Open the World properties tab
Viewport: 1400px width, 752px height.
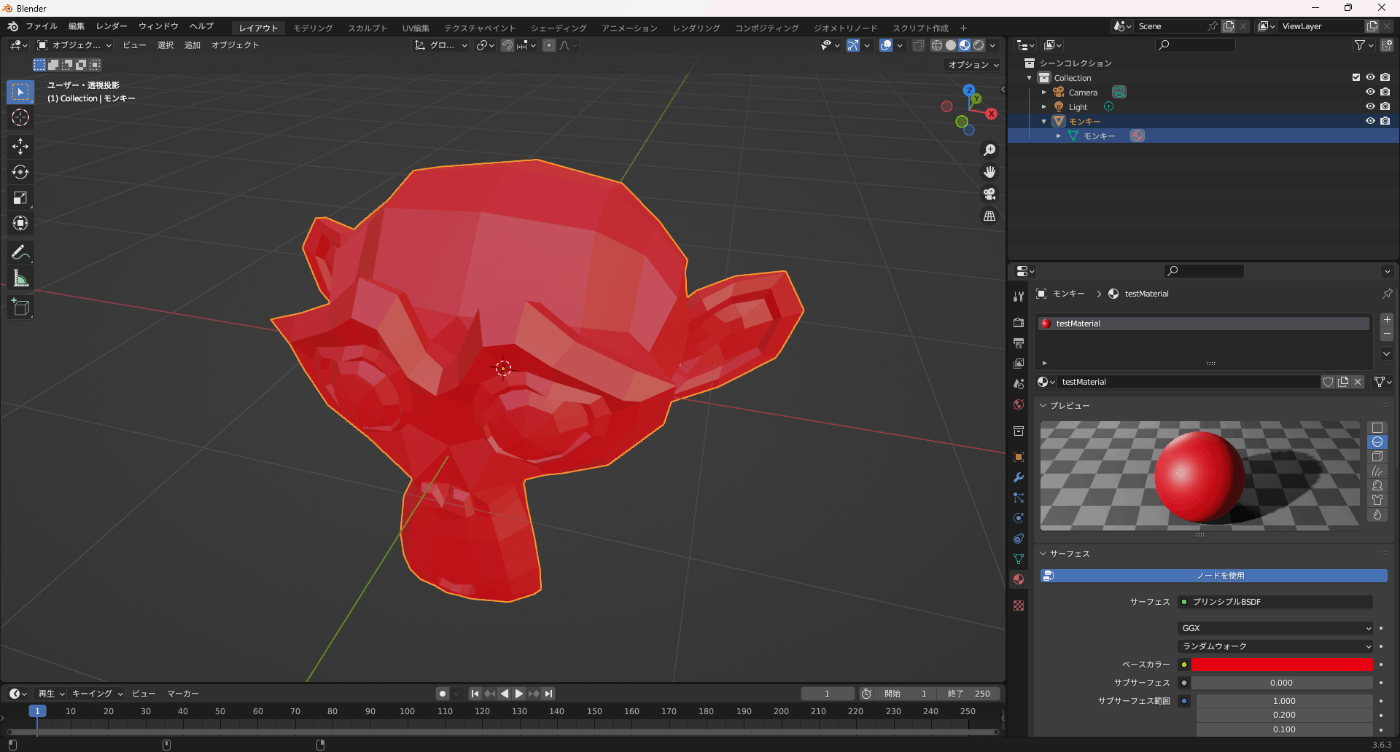coord(1018,405)
